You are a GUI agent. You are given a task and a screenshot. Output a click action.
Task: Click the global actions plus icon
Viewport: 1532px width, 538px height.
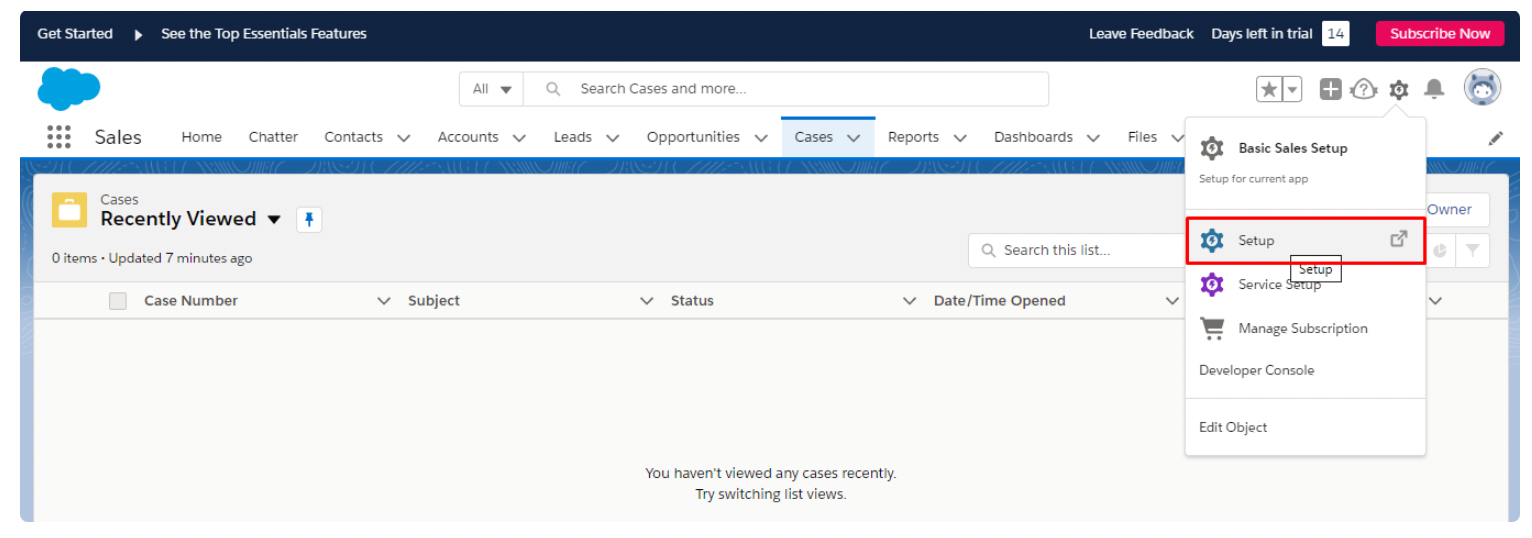pyautogui.click(x=1330, y=89)
